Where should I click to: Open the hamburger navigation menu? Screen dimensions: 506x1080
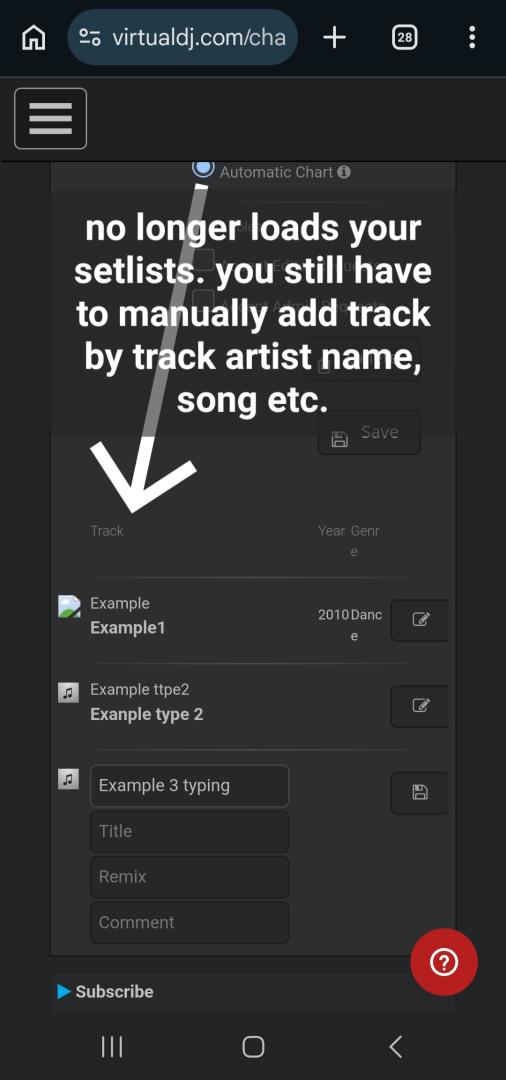(50, 118)
